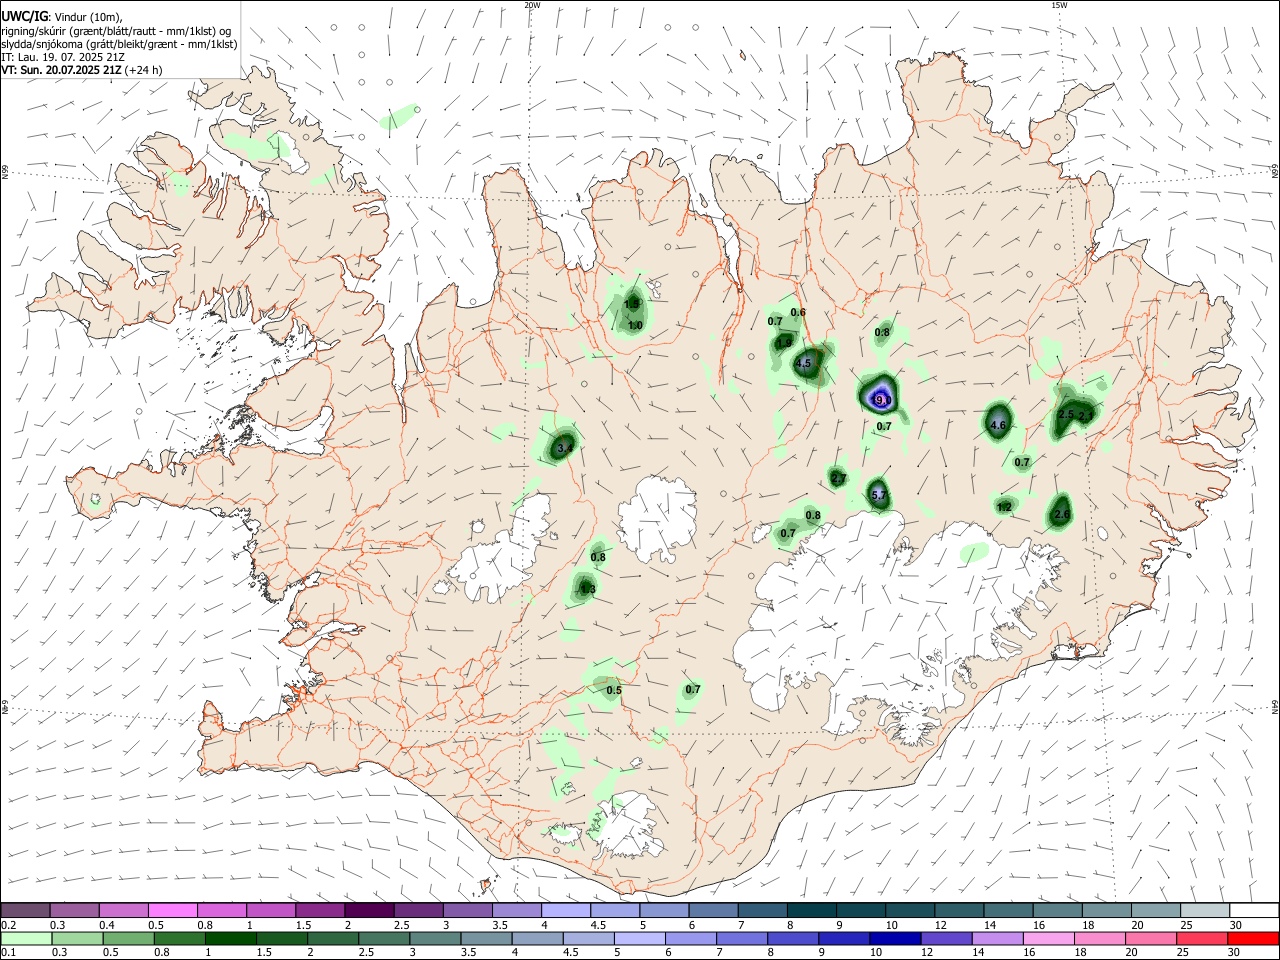Screen dimensions: 1280x960
Task: Click the 0.5 precipitation label in the south
Action: pos(614,691)
